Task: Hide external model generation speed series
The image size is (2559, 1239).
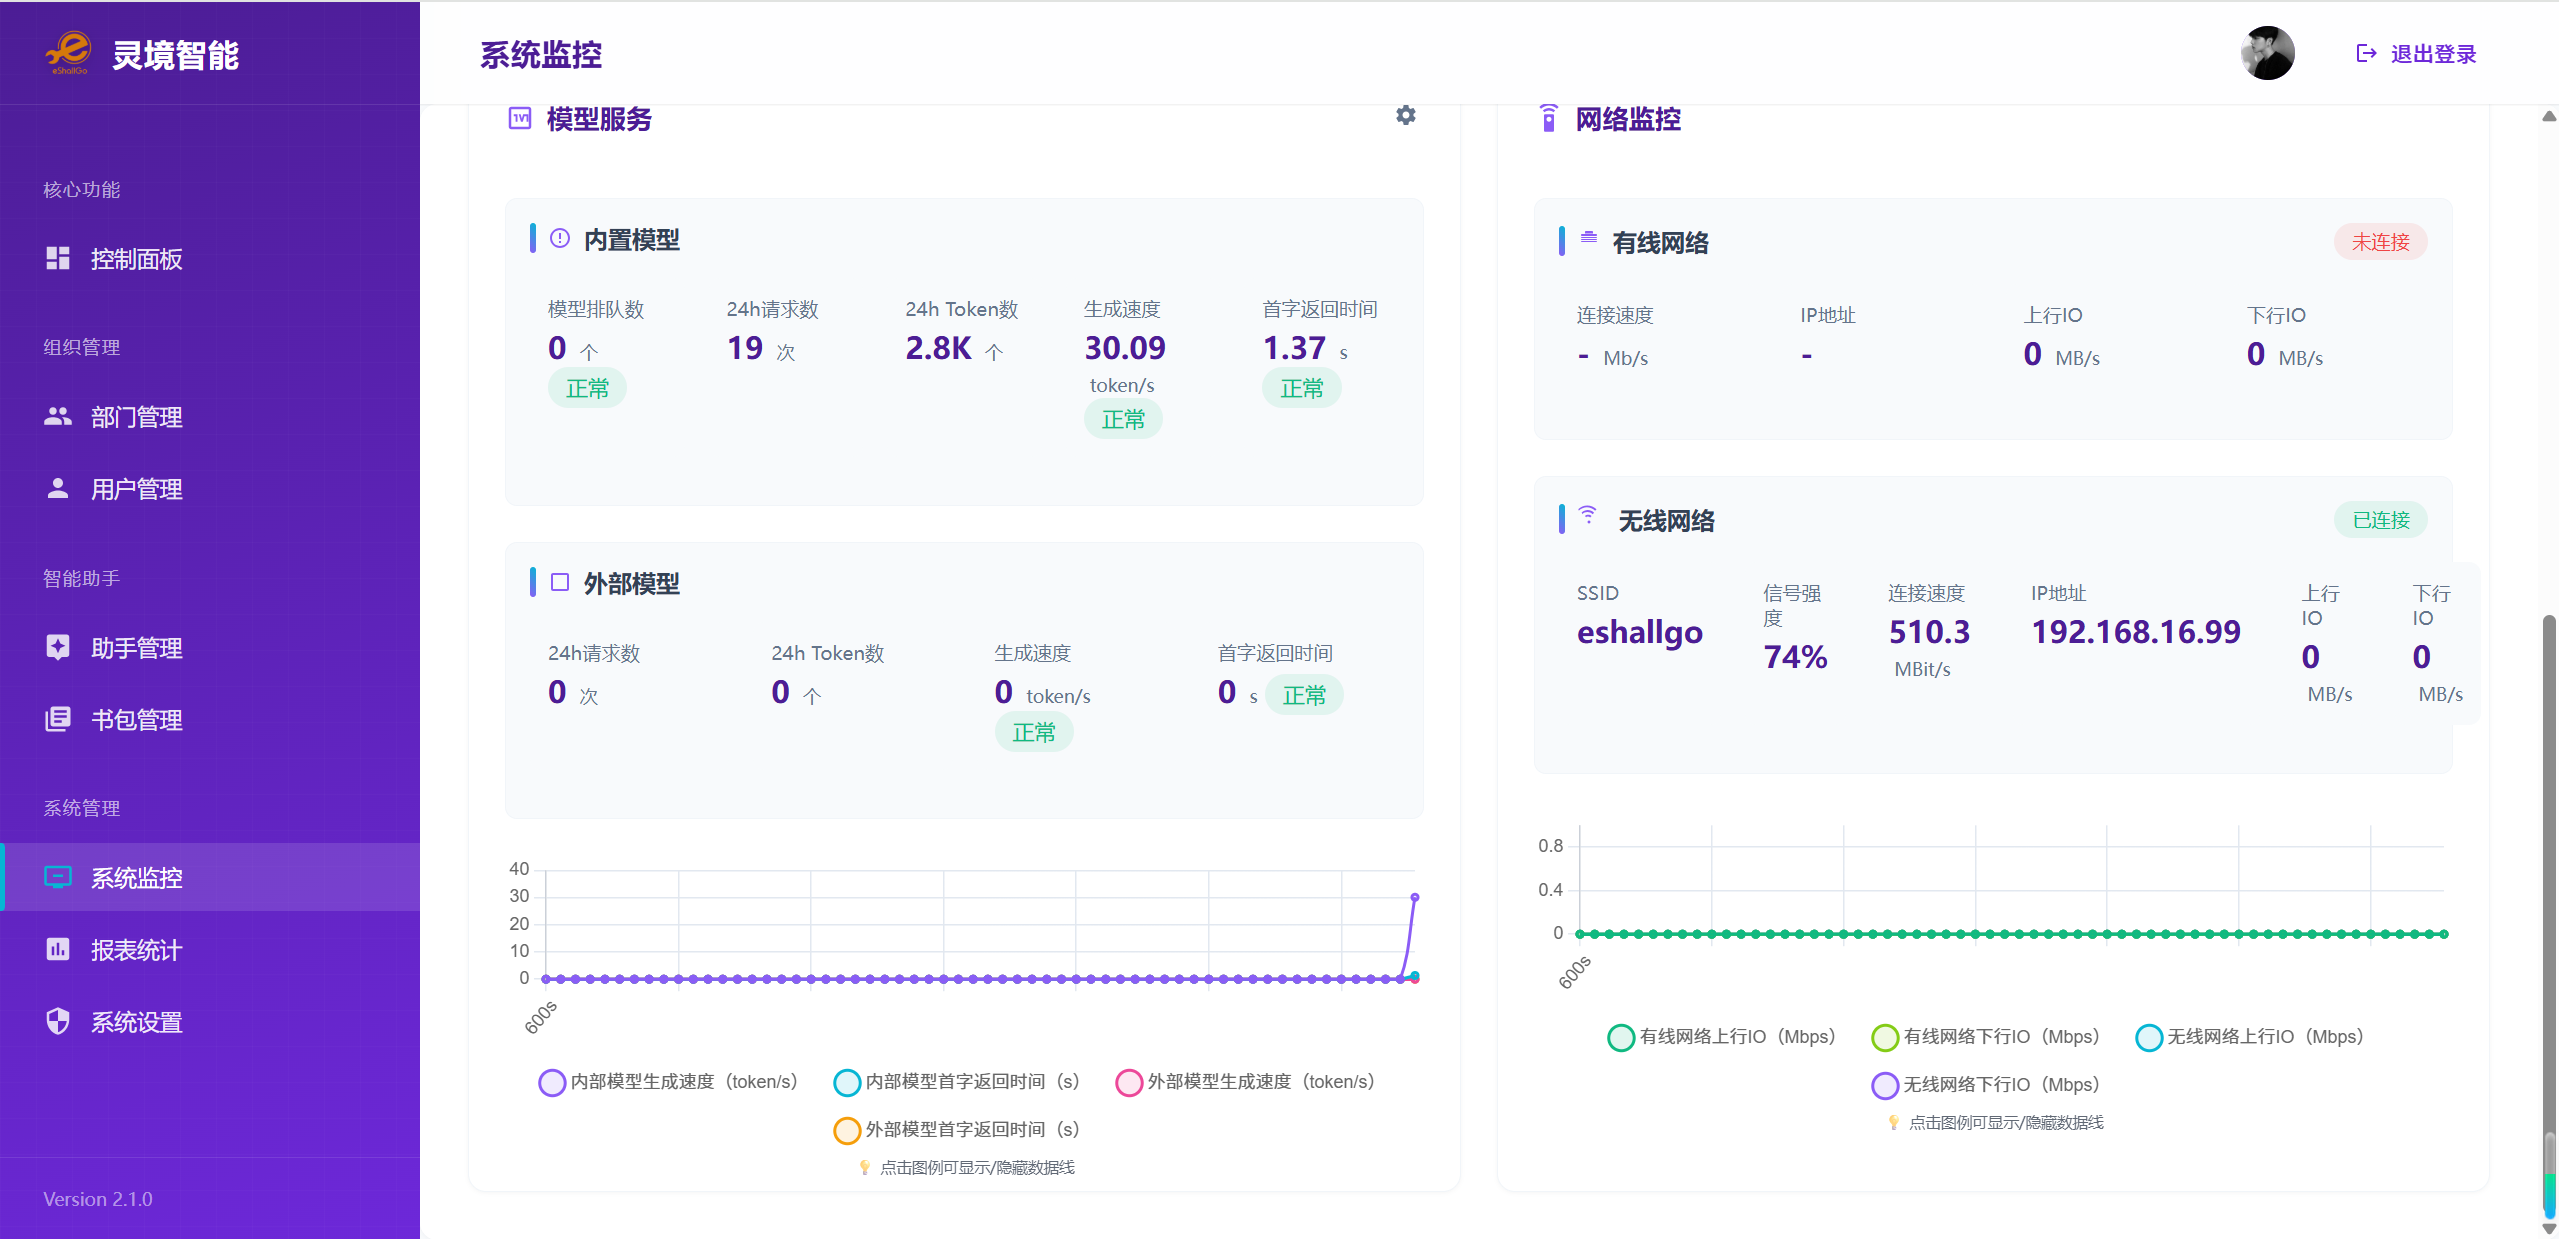Action: [x=1245, y=1082]
